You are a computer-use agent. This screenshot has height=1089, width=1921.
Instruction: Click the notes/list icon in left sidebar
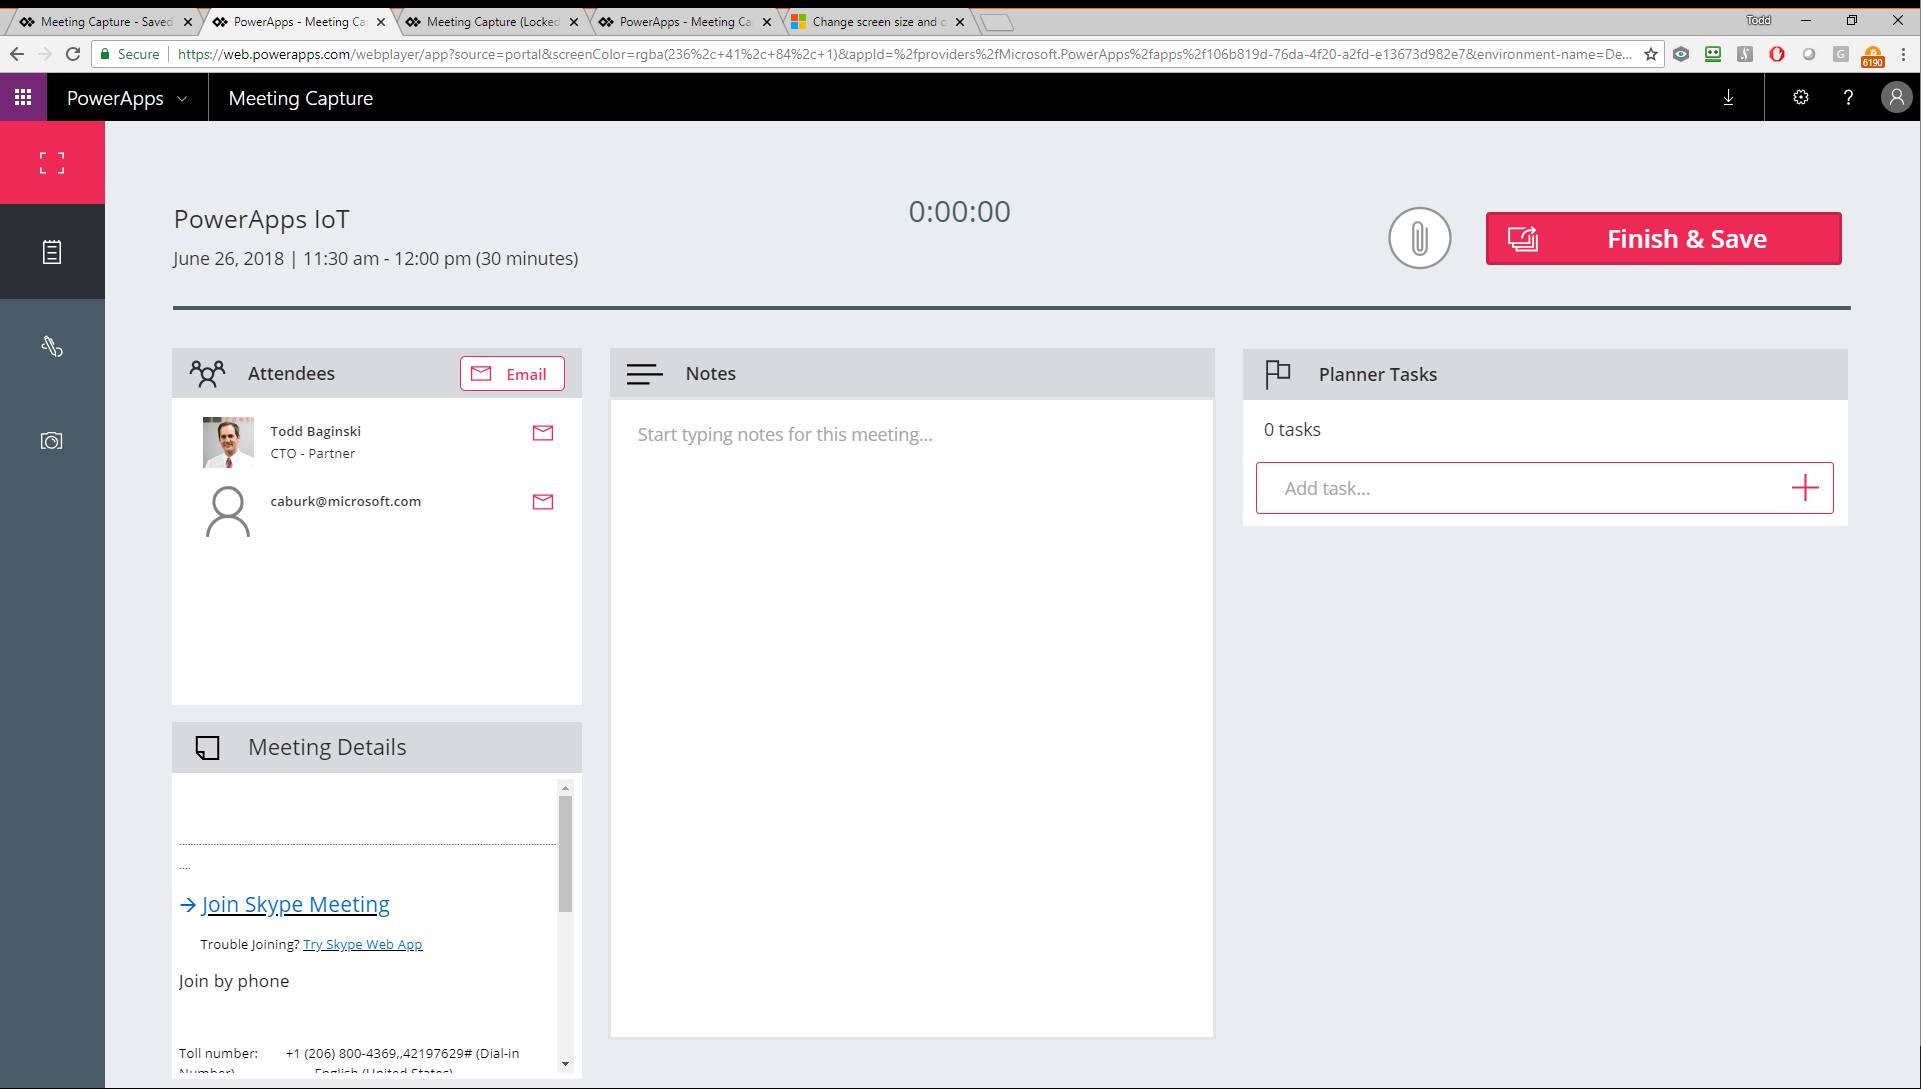[51, 252]
